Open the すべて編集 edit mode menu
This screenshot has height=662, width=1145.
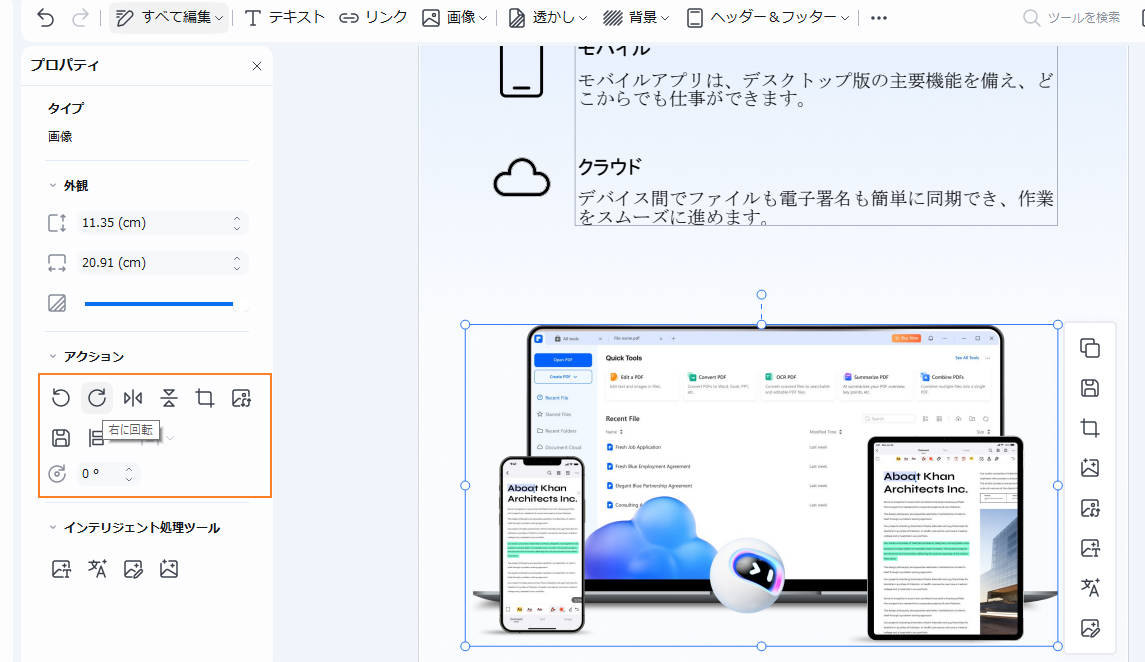pyautogui.click(x=168, y=17)
